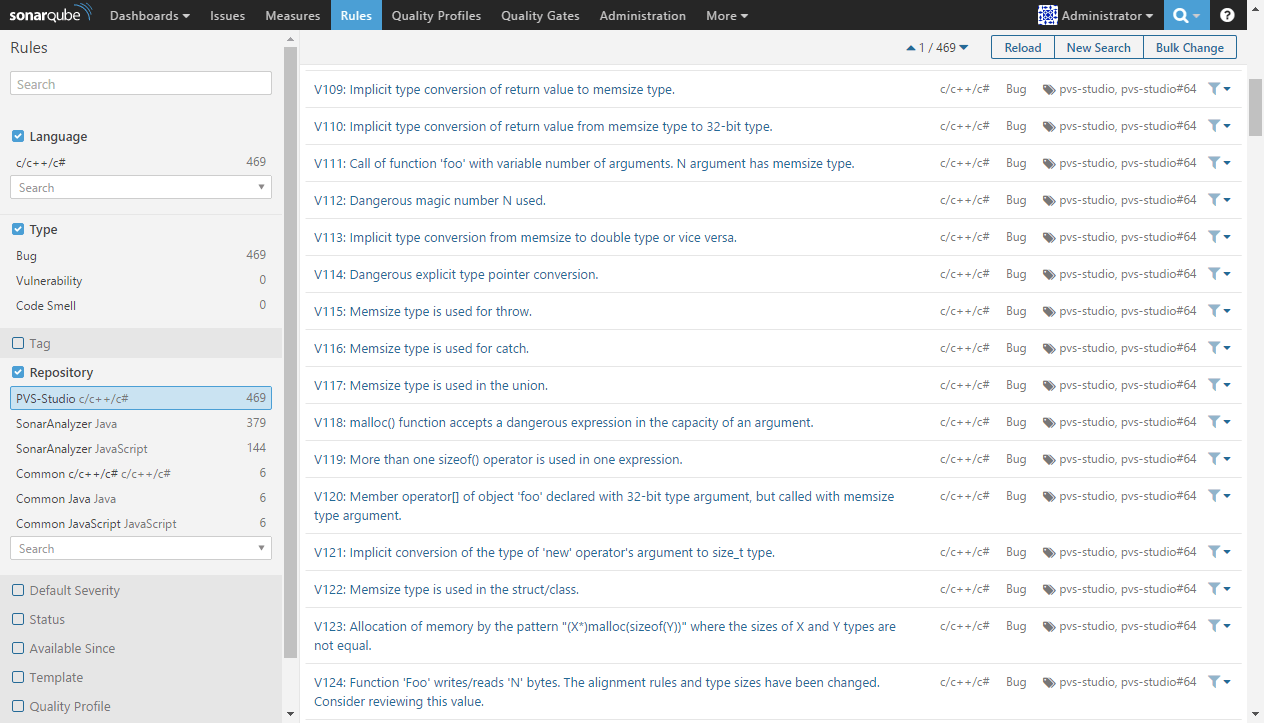
Task: Click the down arrow beside 1 / 469
Action: pyautogui.click(x=964, y=48)
